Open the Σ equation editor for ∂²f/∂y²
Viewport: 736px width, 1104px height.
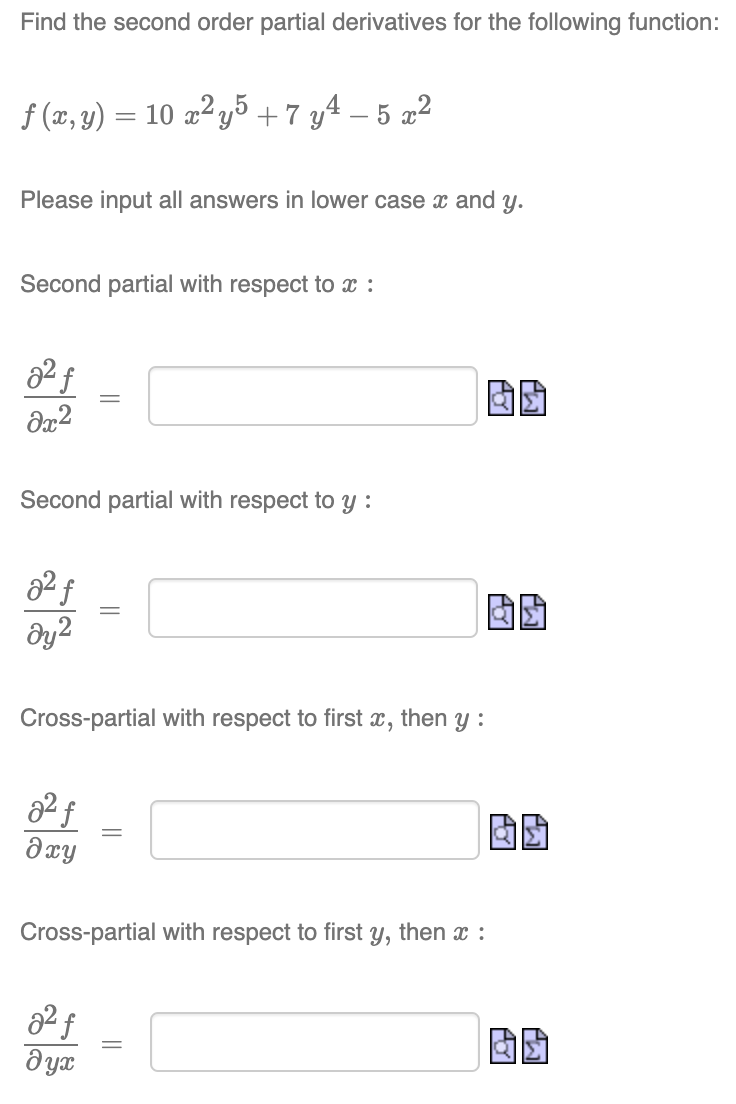coord(534,612)
